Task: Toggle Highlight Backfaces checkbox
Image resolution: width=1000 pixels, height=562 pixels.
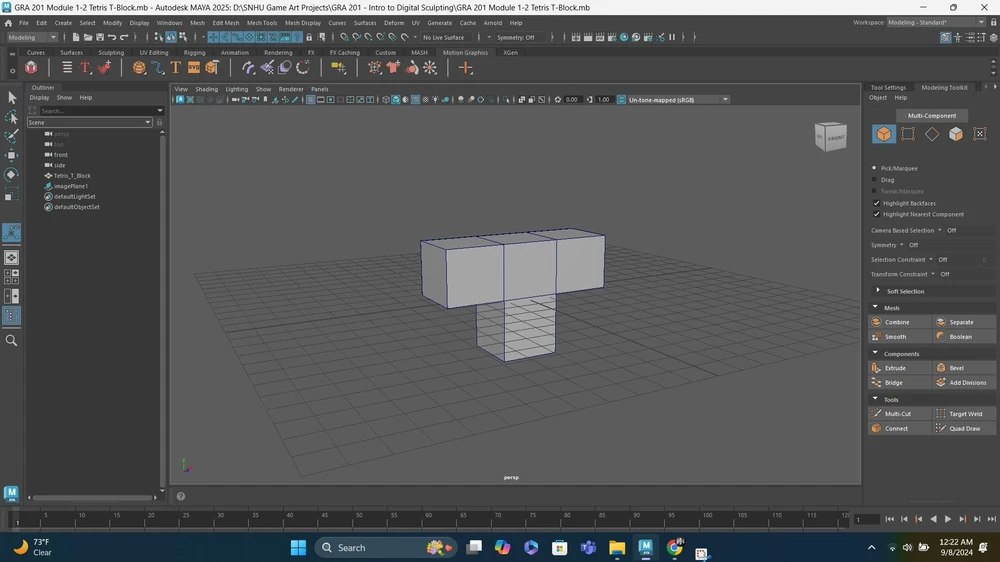Action: 877,203
